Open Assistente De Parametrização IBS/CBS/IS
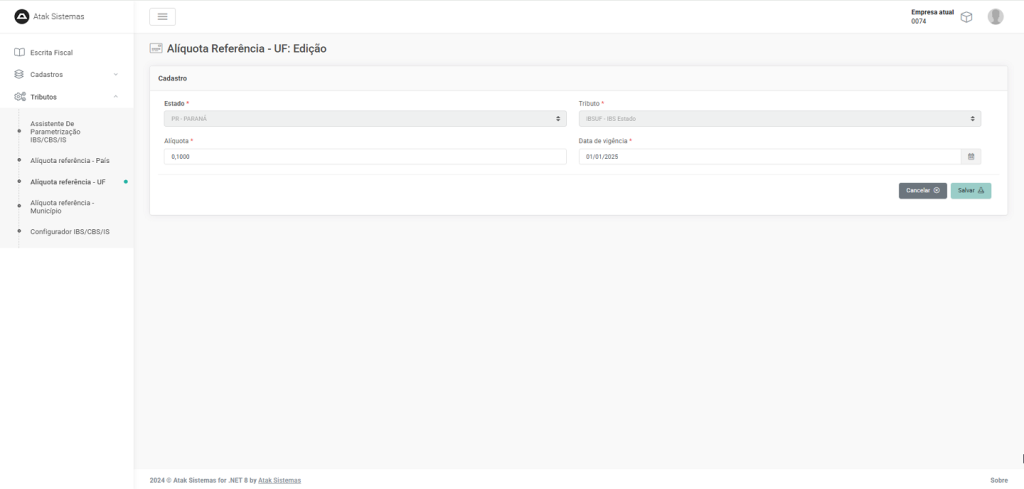The width and height of the screenshot is (1024, 489). (x=56, y=131)
